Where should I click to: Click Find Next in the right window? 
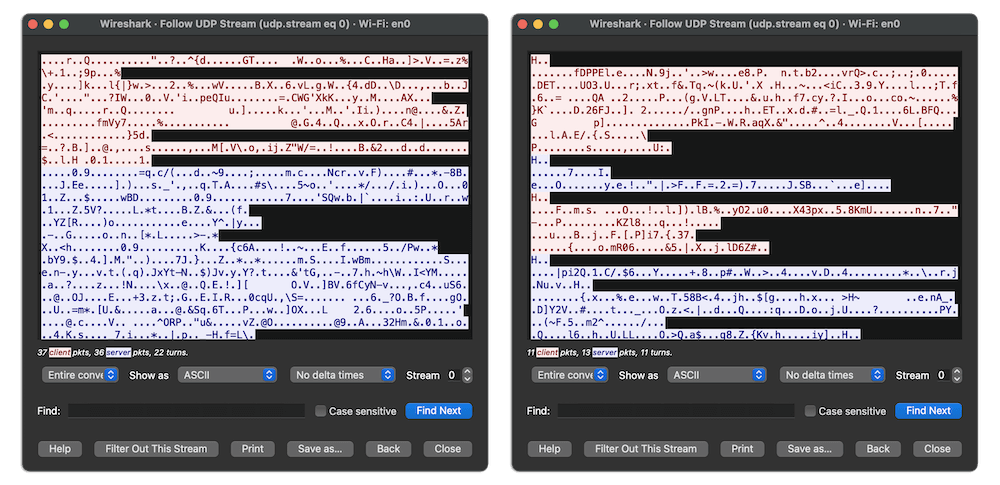(x=929, y=411)
